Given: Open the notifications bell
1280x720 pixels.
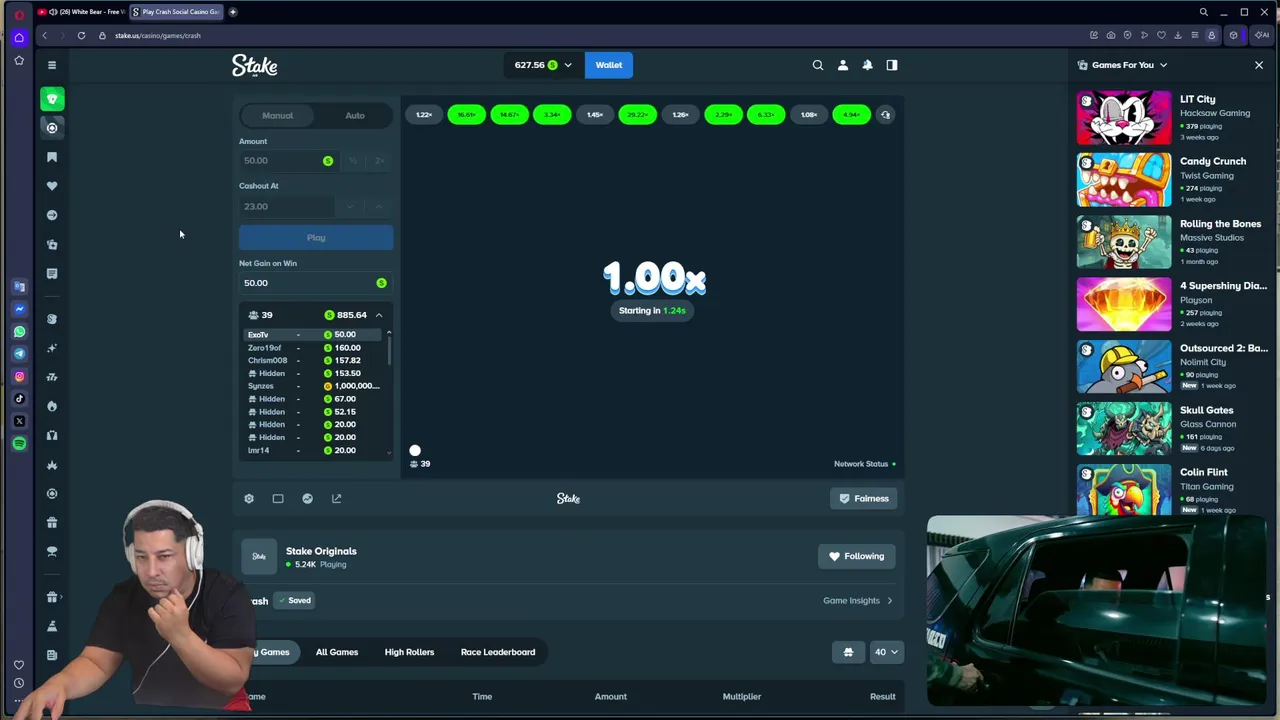Looking at the screenshot, I should pos(867,65).
